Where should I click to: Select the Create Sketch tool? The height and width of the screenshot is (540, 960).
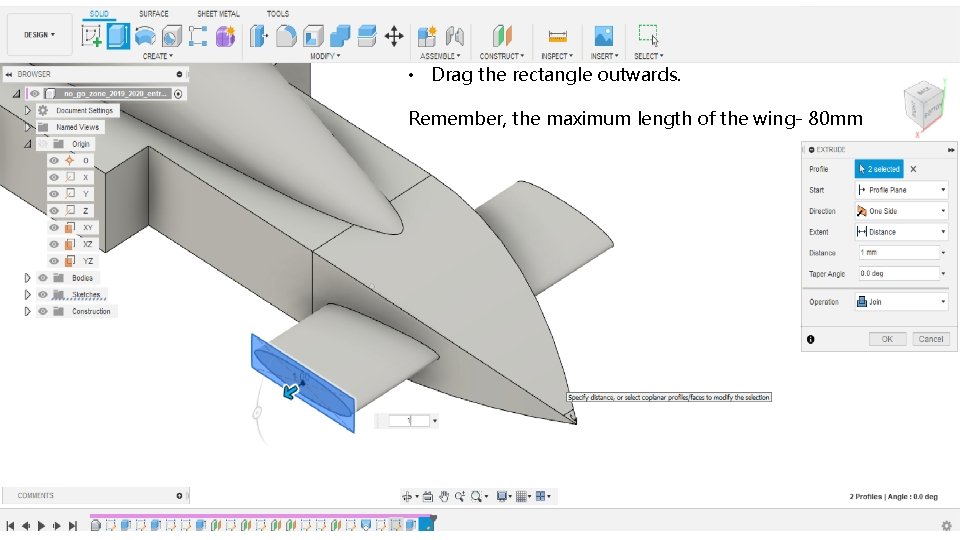[92, 36]
